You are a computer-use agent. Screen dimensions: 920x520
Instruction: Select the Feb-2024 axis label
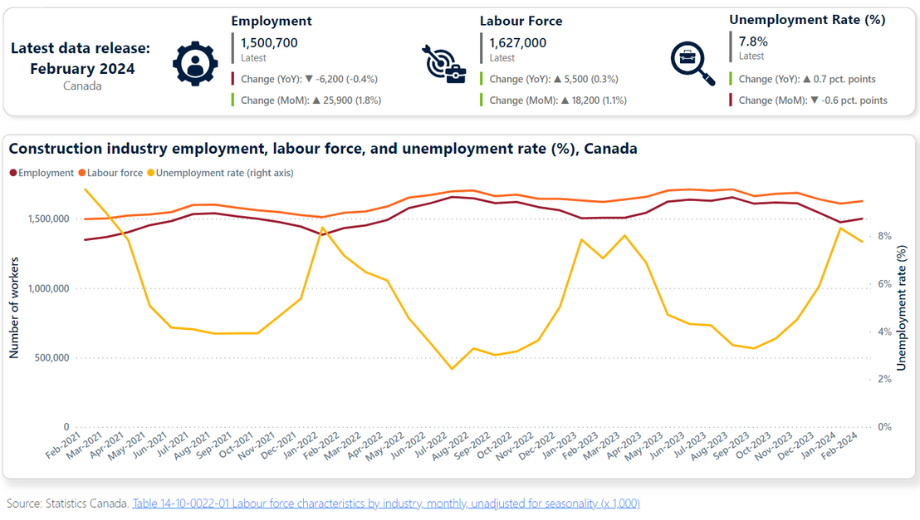pyautogui.click(x=840, y=446)
